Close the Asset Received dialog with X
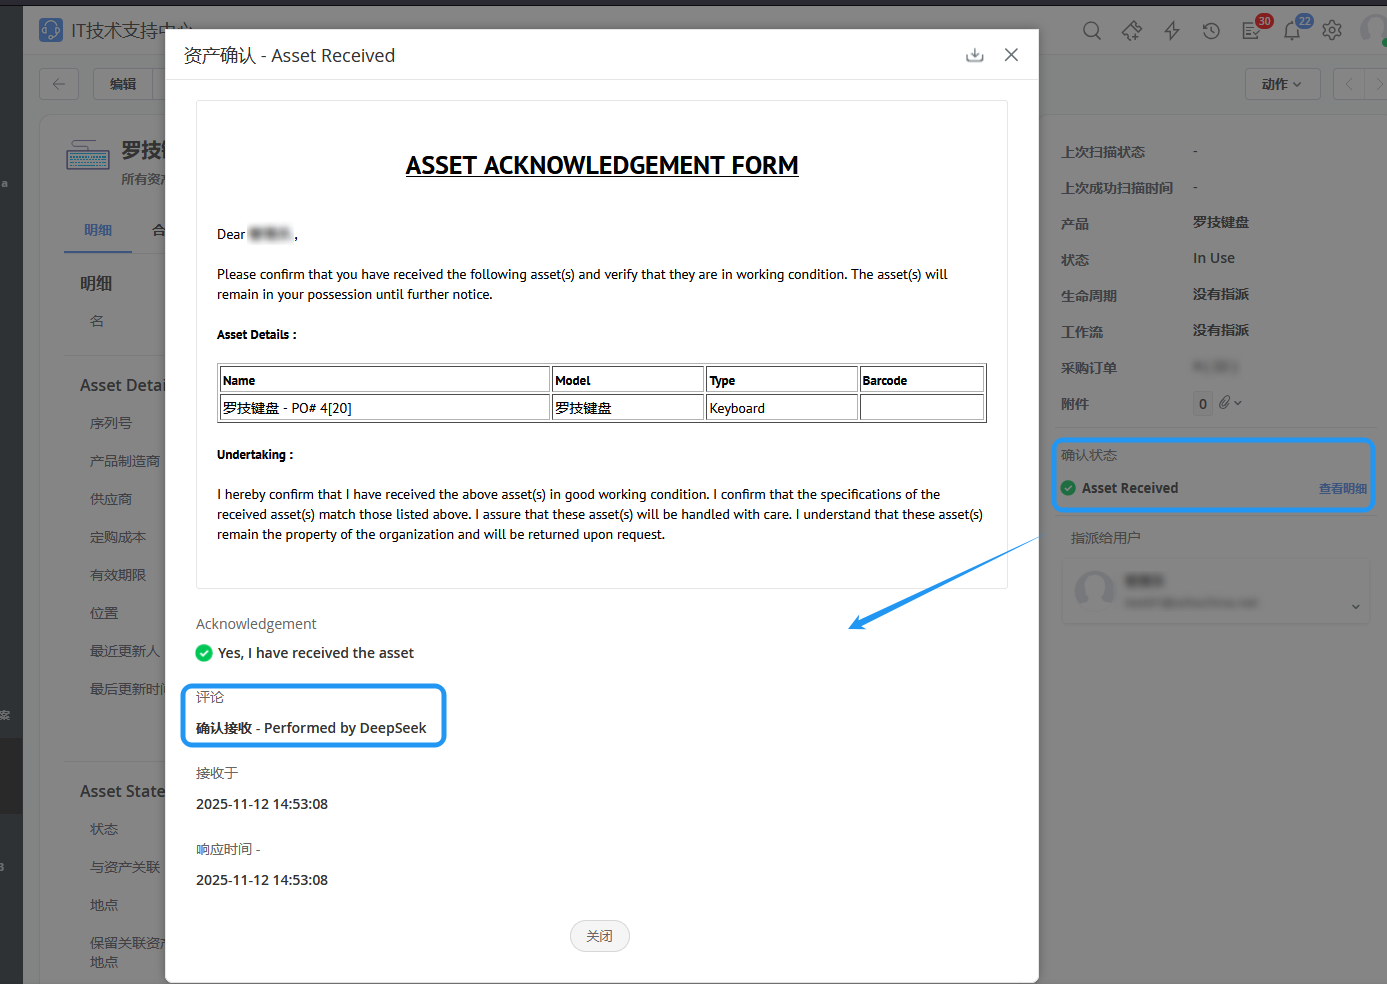This screenshot has height=984, width=1387. tap(1011, 55)
